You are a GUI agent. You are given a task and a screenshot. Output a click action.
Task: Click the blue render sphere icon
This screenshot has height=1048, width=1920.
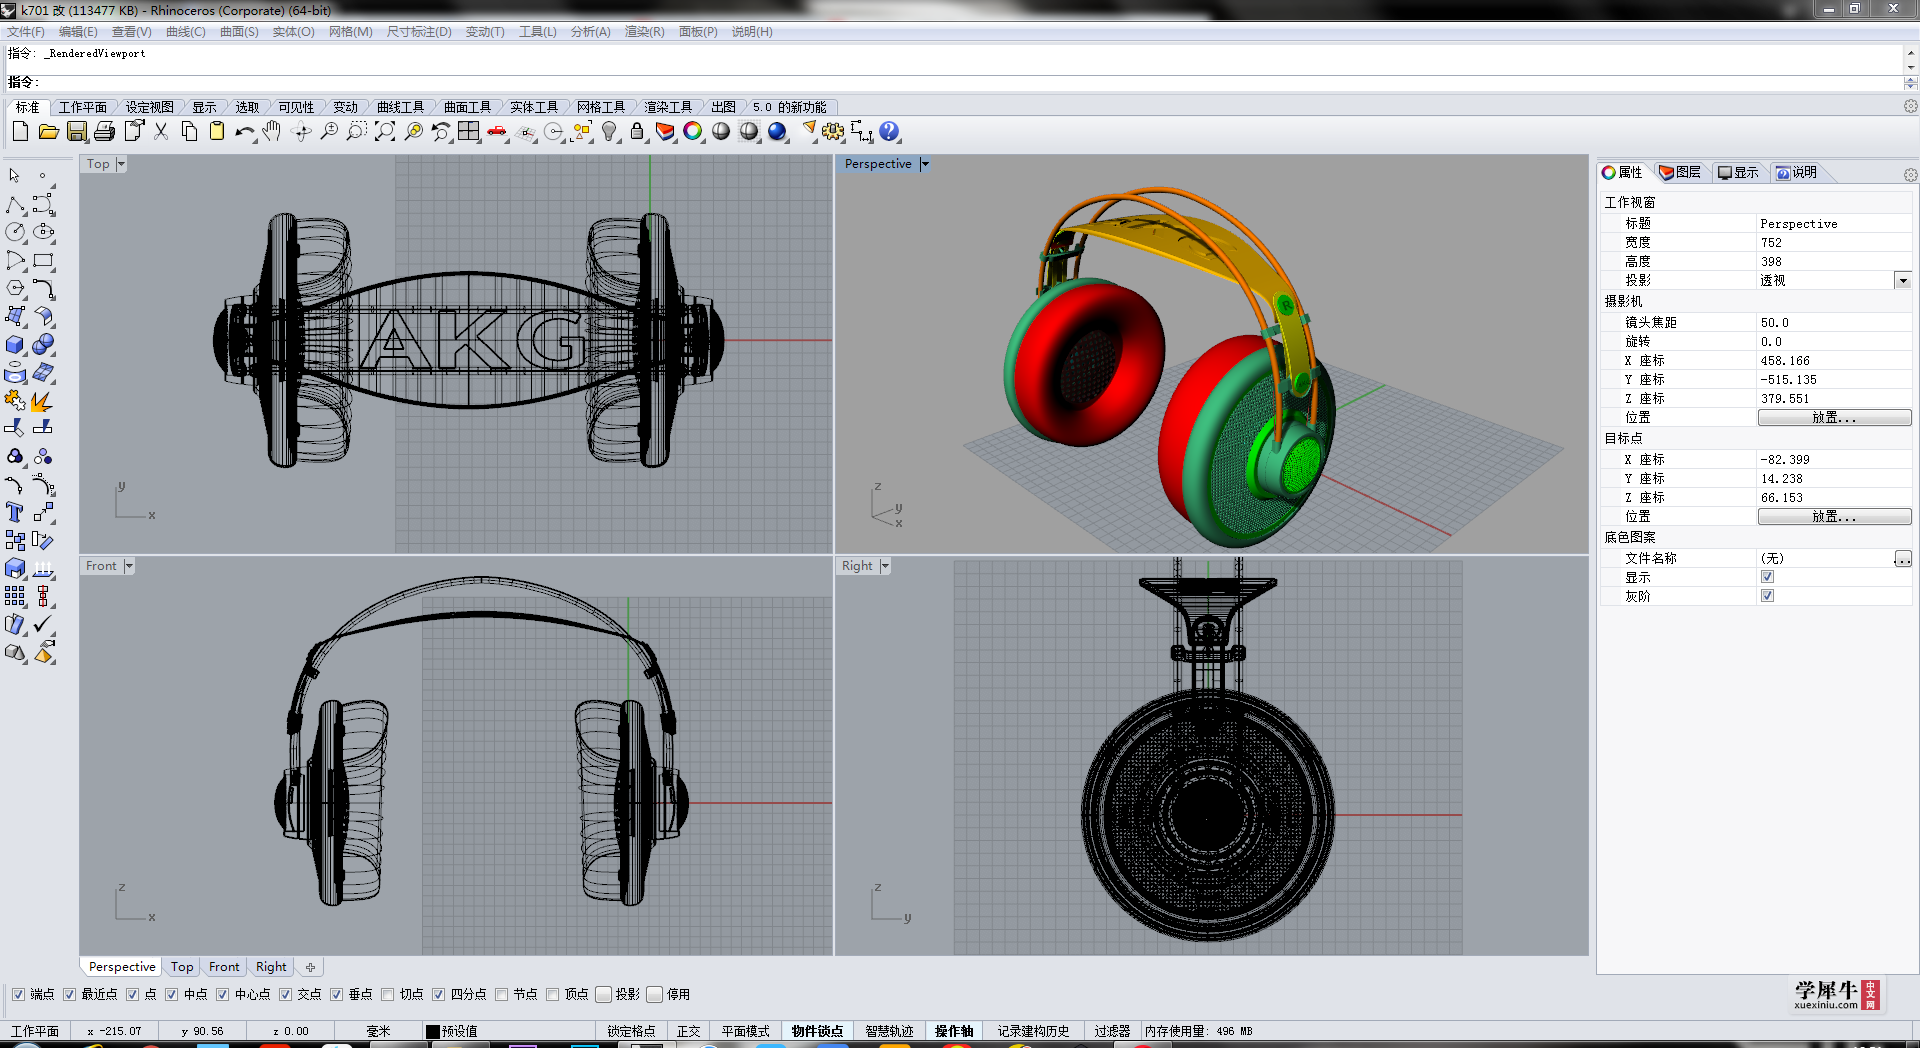click(x=777, y=131)
